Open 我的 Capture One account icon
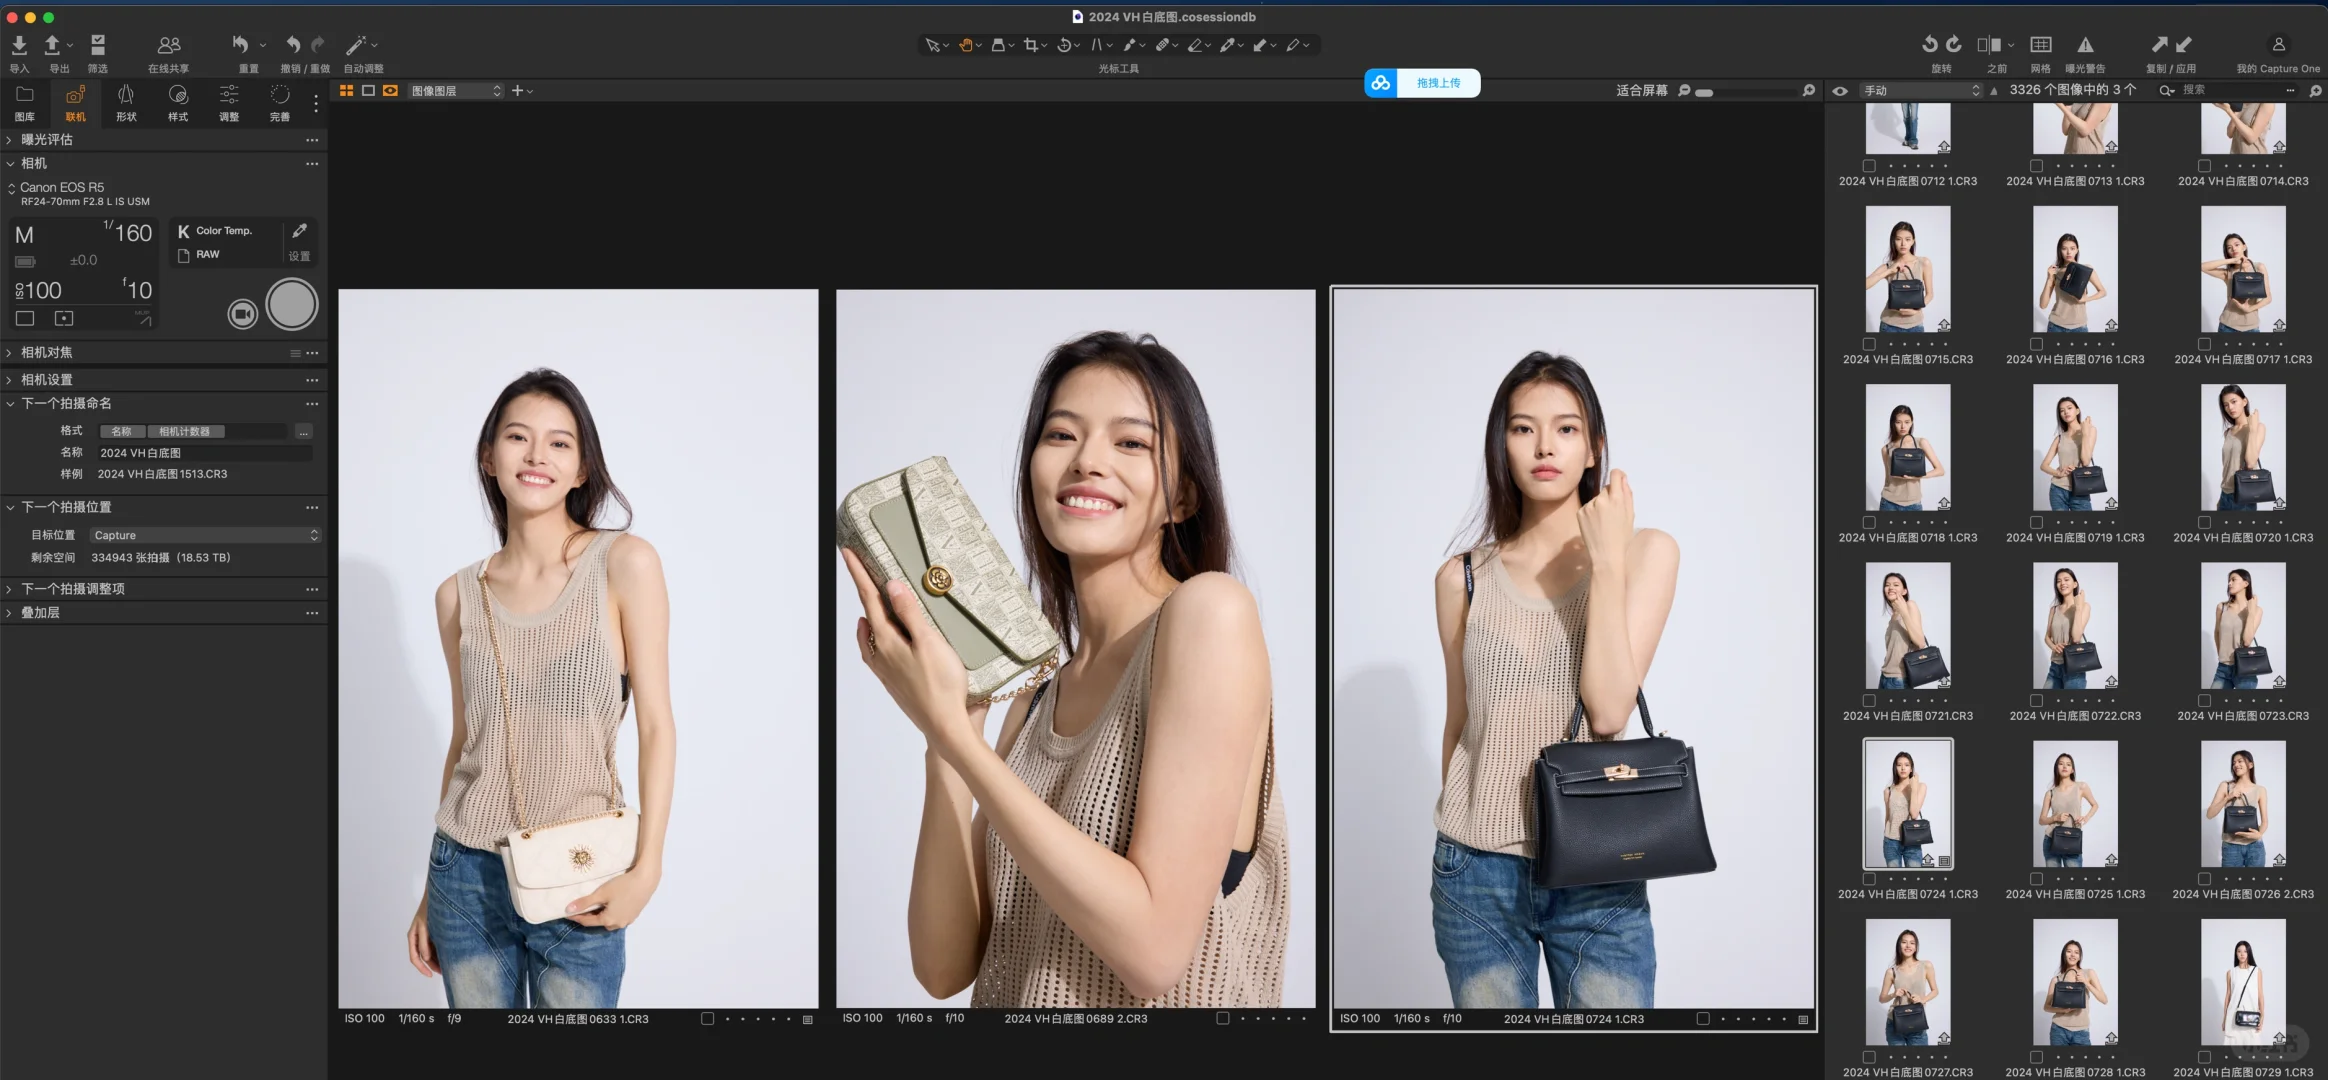The height and width of the screenshot is (1080, 2328). [x=2278, y=45]
